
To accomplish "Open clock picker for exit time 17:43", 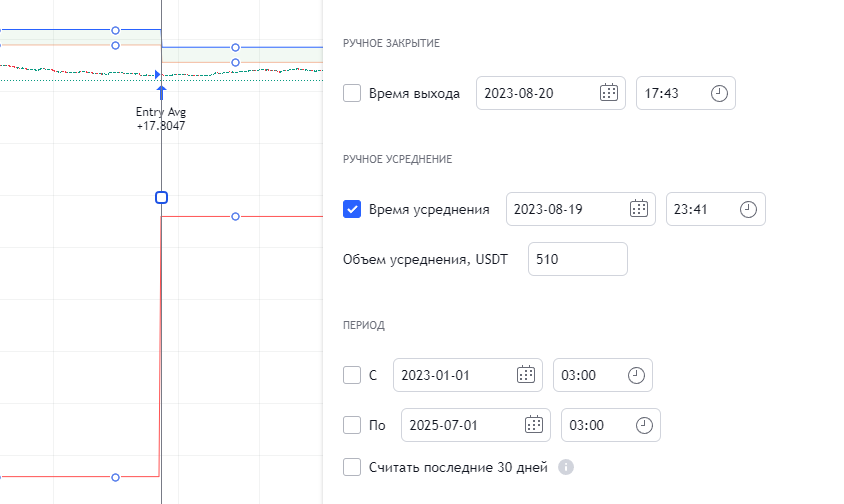I will click(719, 93).
